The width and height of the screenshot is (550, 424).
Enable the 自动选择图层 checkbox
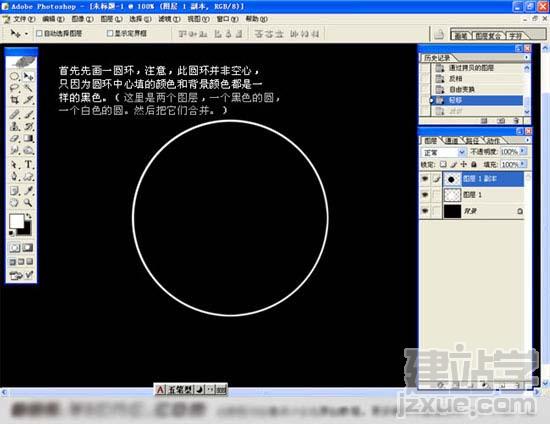click(x=39, y=33)
